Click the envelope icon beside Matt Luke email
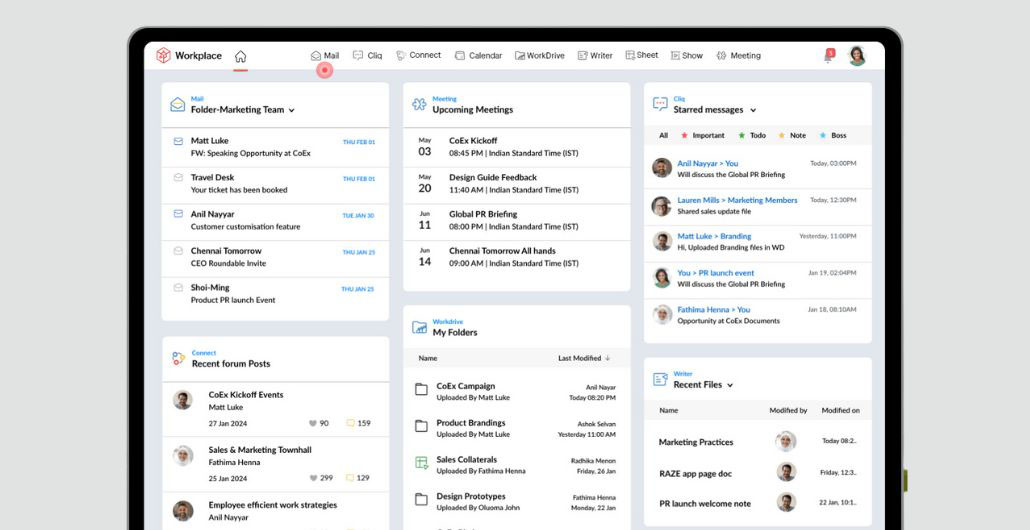Screen dimensions: 1030x530 [178, 141]
